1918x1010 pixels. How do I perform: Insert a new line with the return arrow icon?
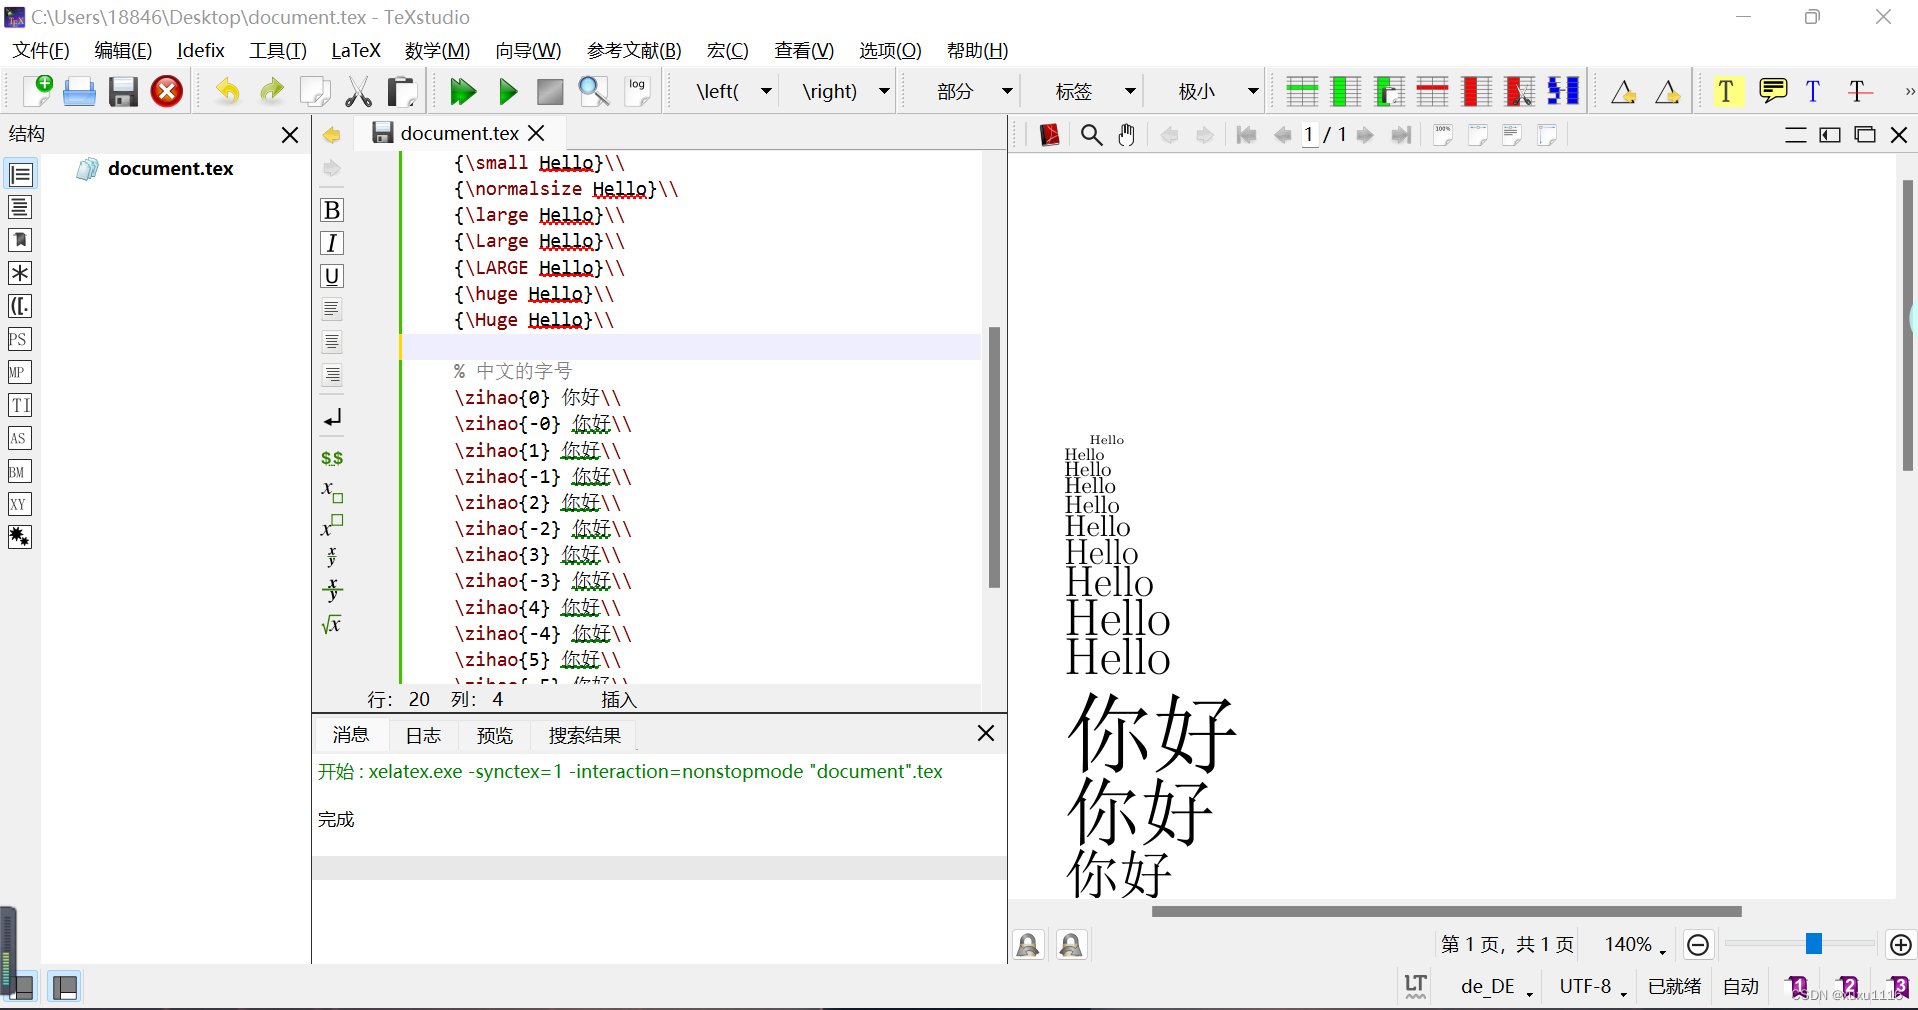332,418
